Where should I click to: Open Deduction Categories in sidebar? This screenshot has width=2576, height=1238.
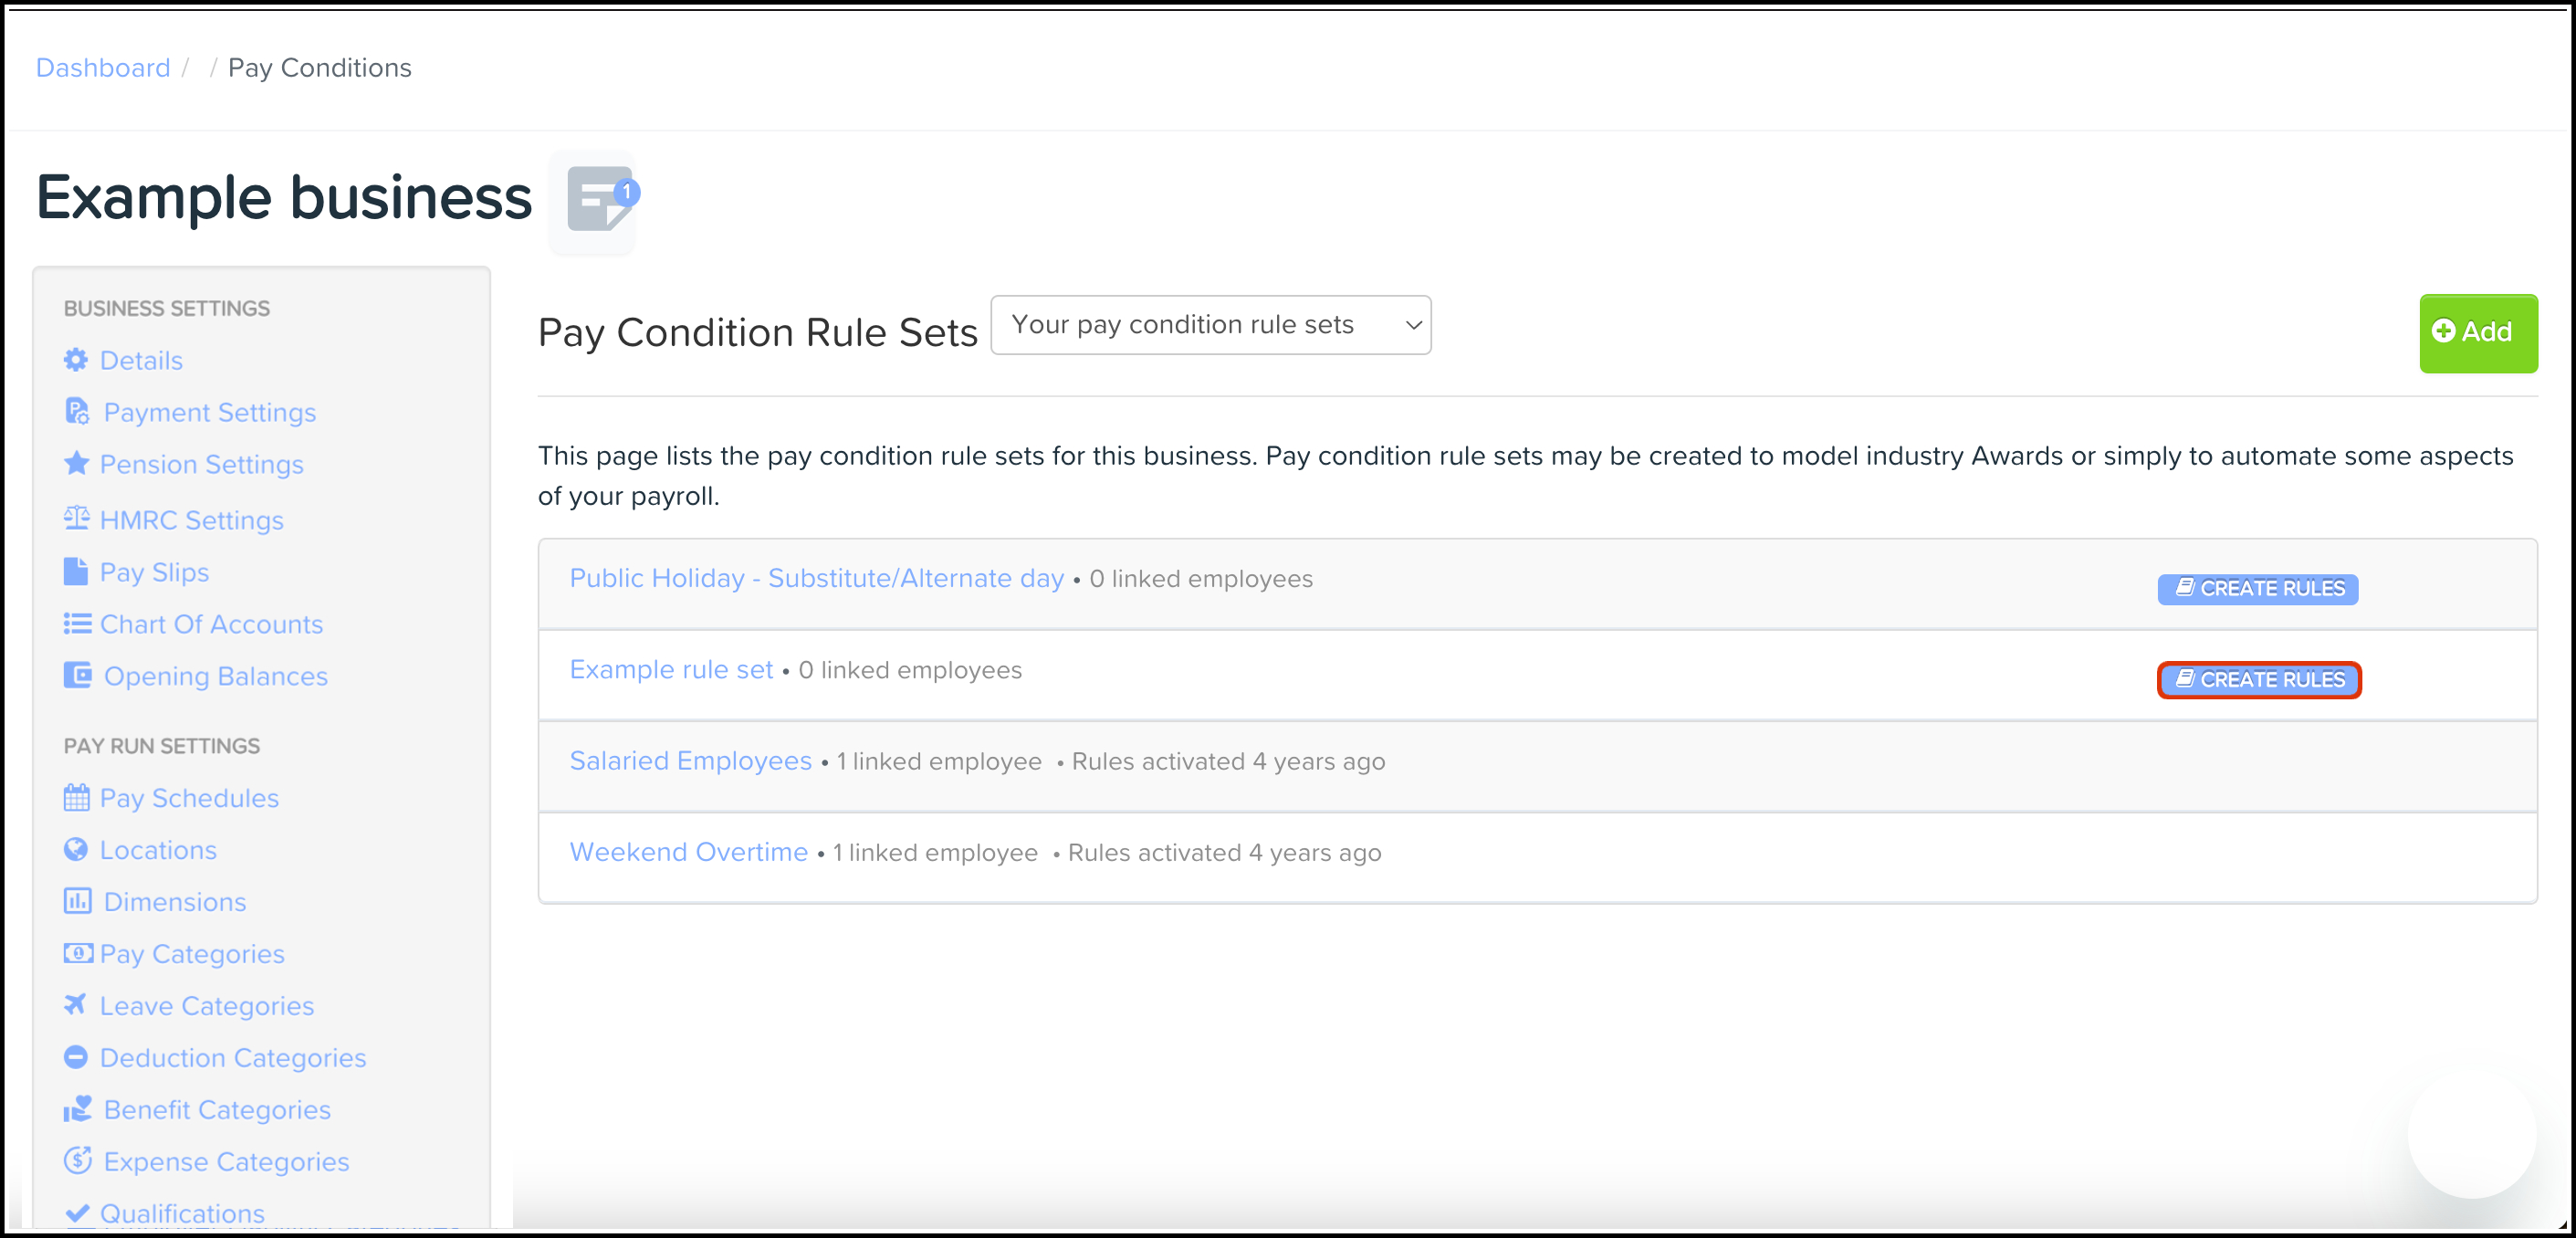232,1058
